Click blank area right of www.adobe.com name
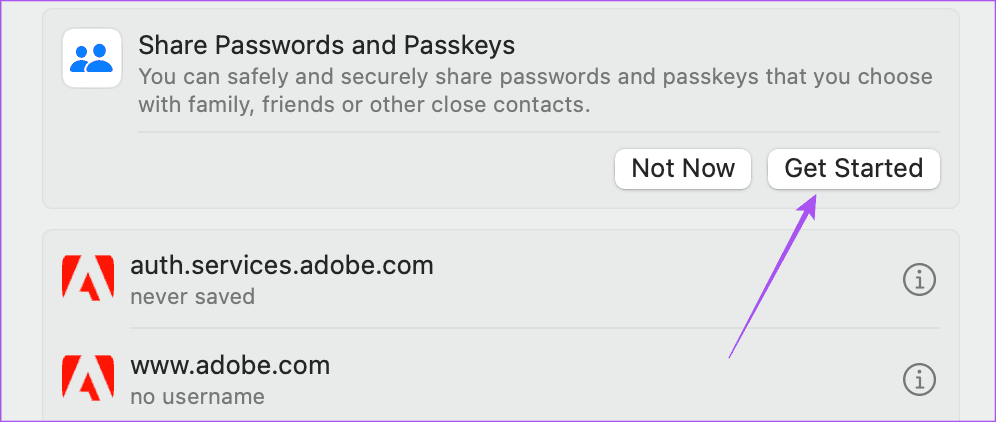This screenshot has height=422, width=996. click(600, 367)
